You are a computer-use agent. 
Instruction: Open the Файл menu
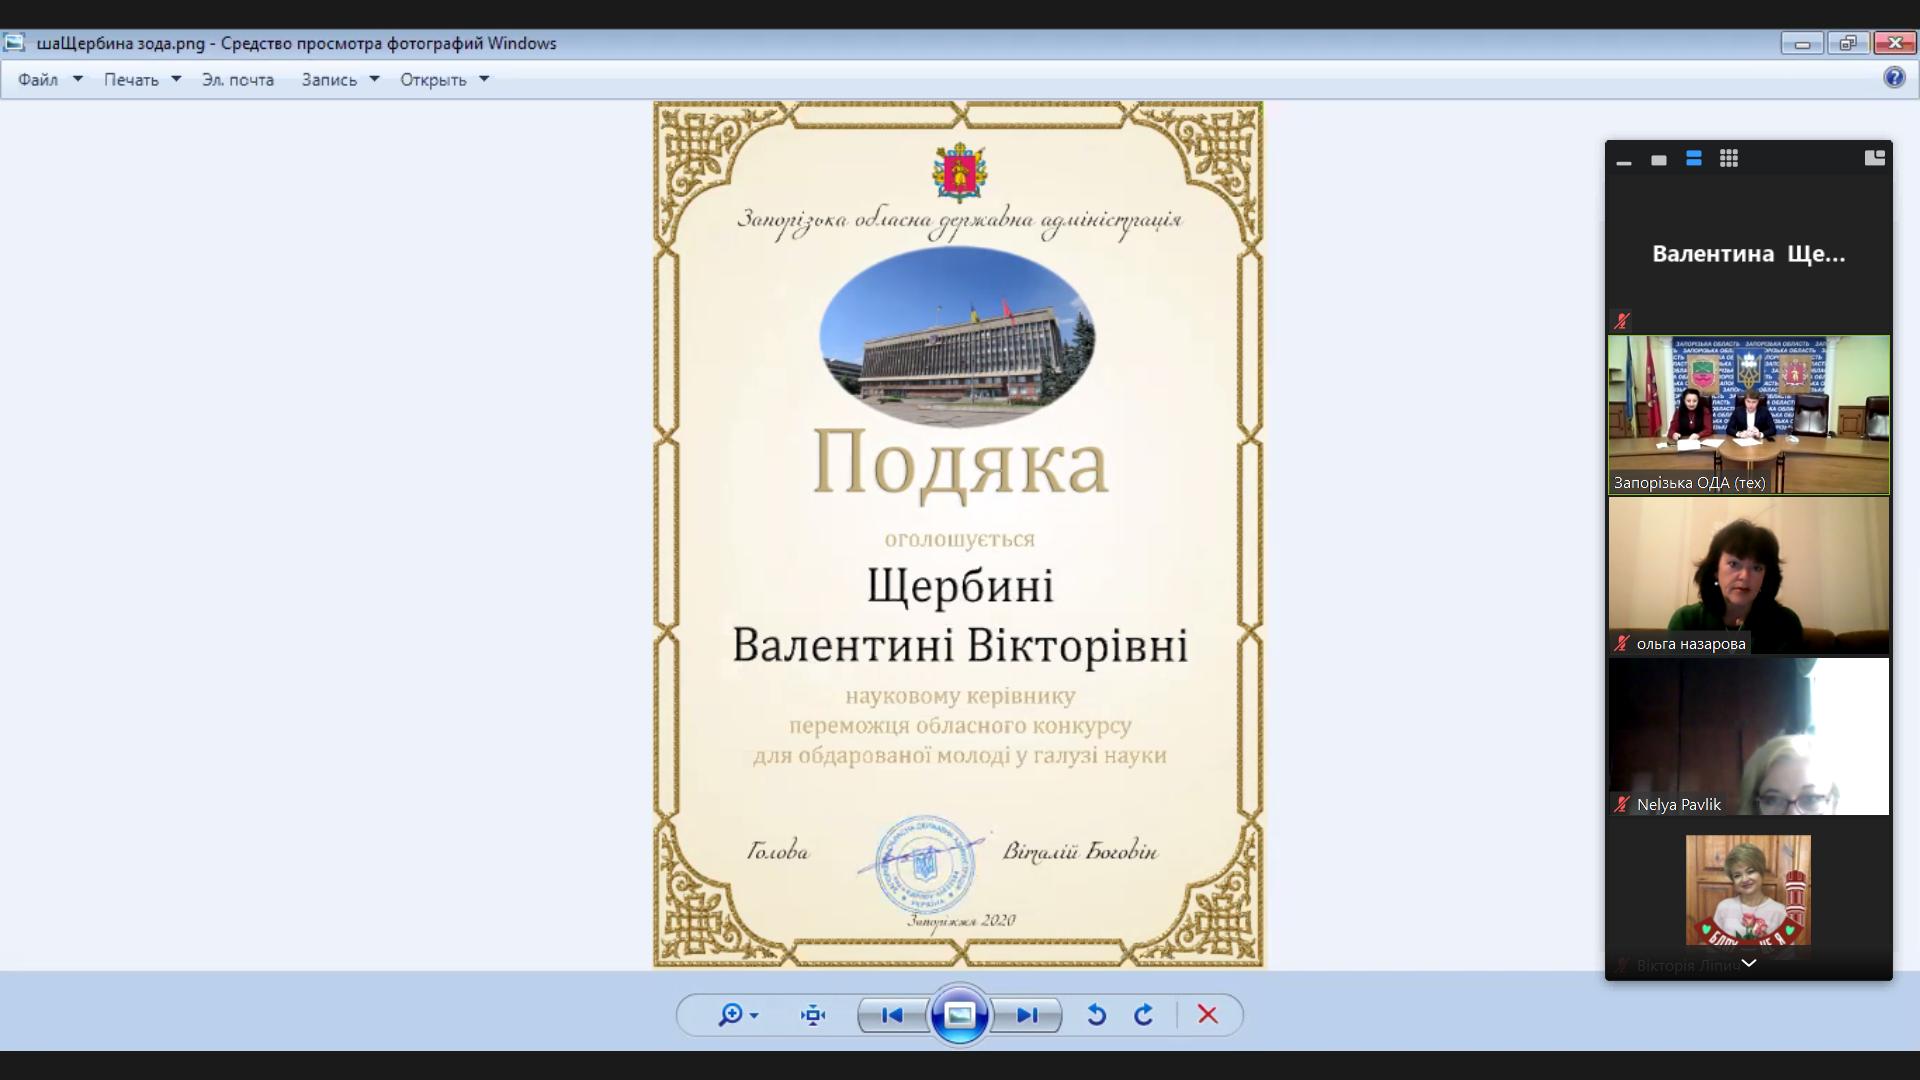pyautogui.click(x=38, y=79)
